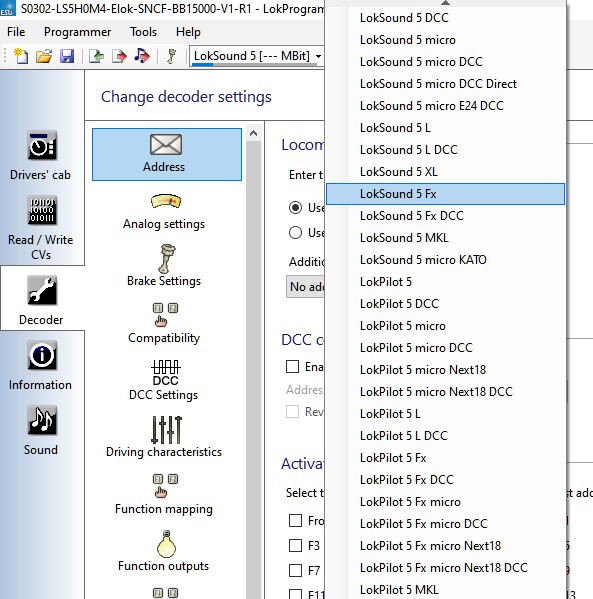
Task: Open the Read / Write CVs view
Action: click(x=41, y=228)
